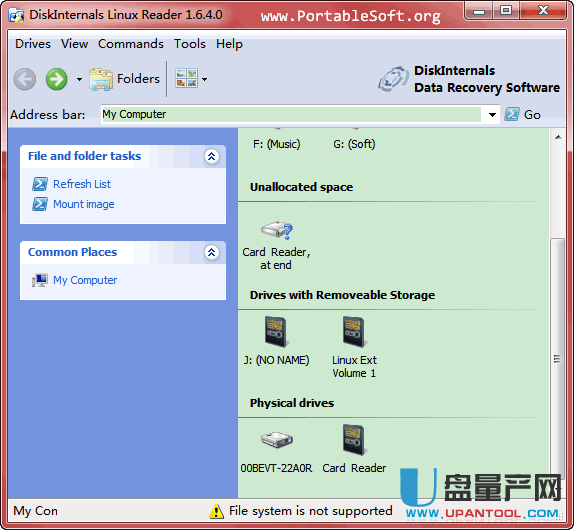Click the vertical scrollbar thumb

(x=557, y=359)
